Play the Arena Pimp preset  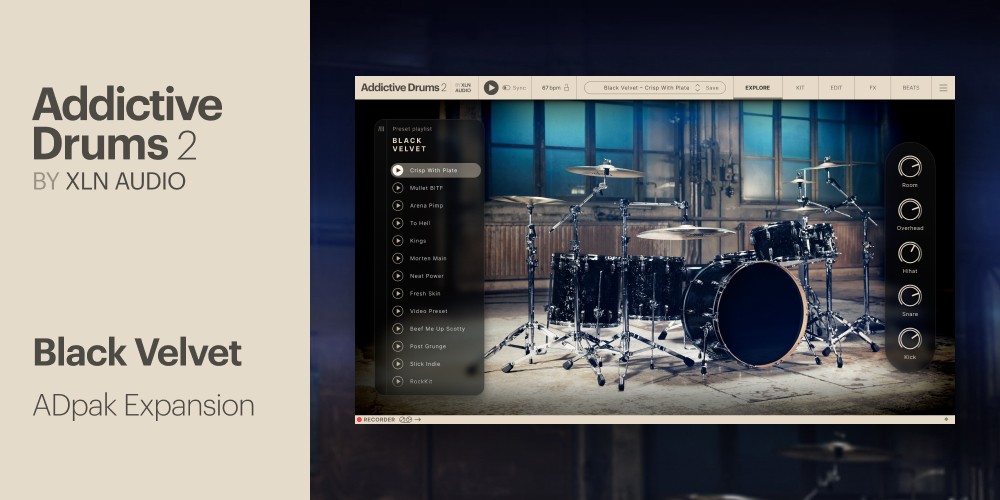click(x=397, y=205)
